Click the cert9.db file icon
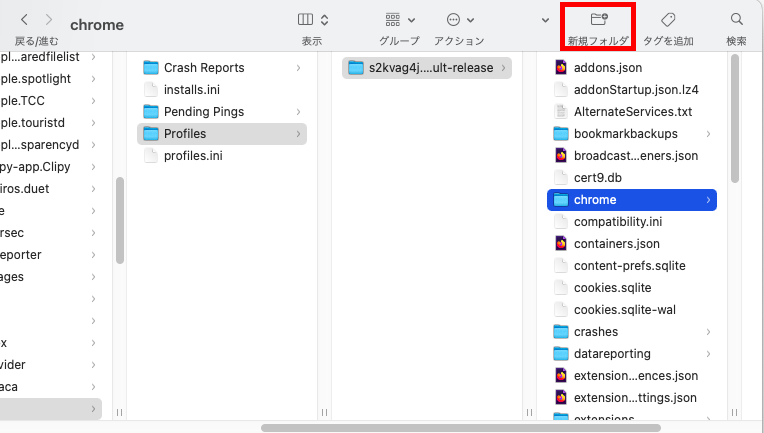 [x=561, y=177]
